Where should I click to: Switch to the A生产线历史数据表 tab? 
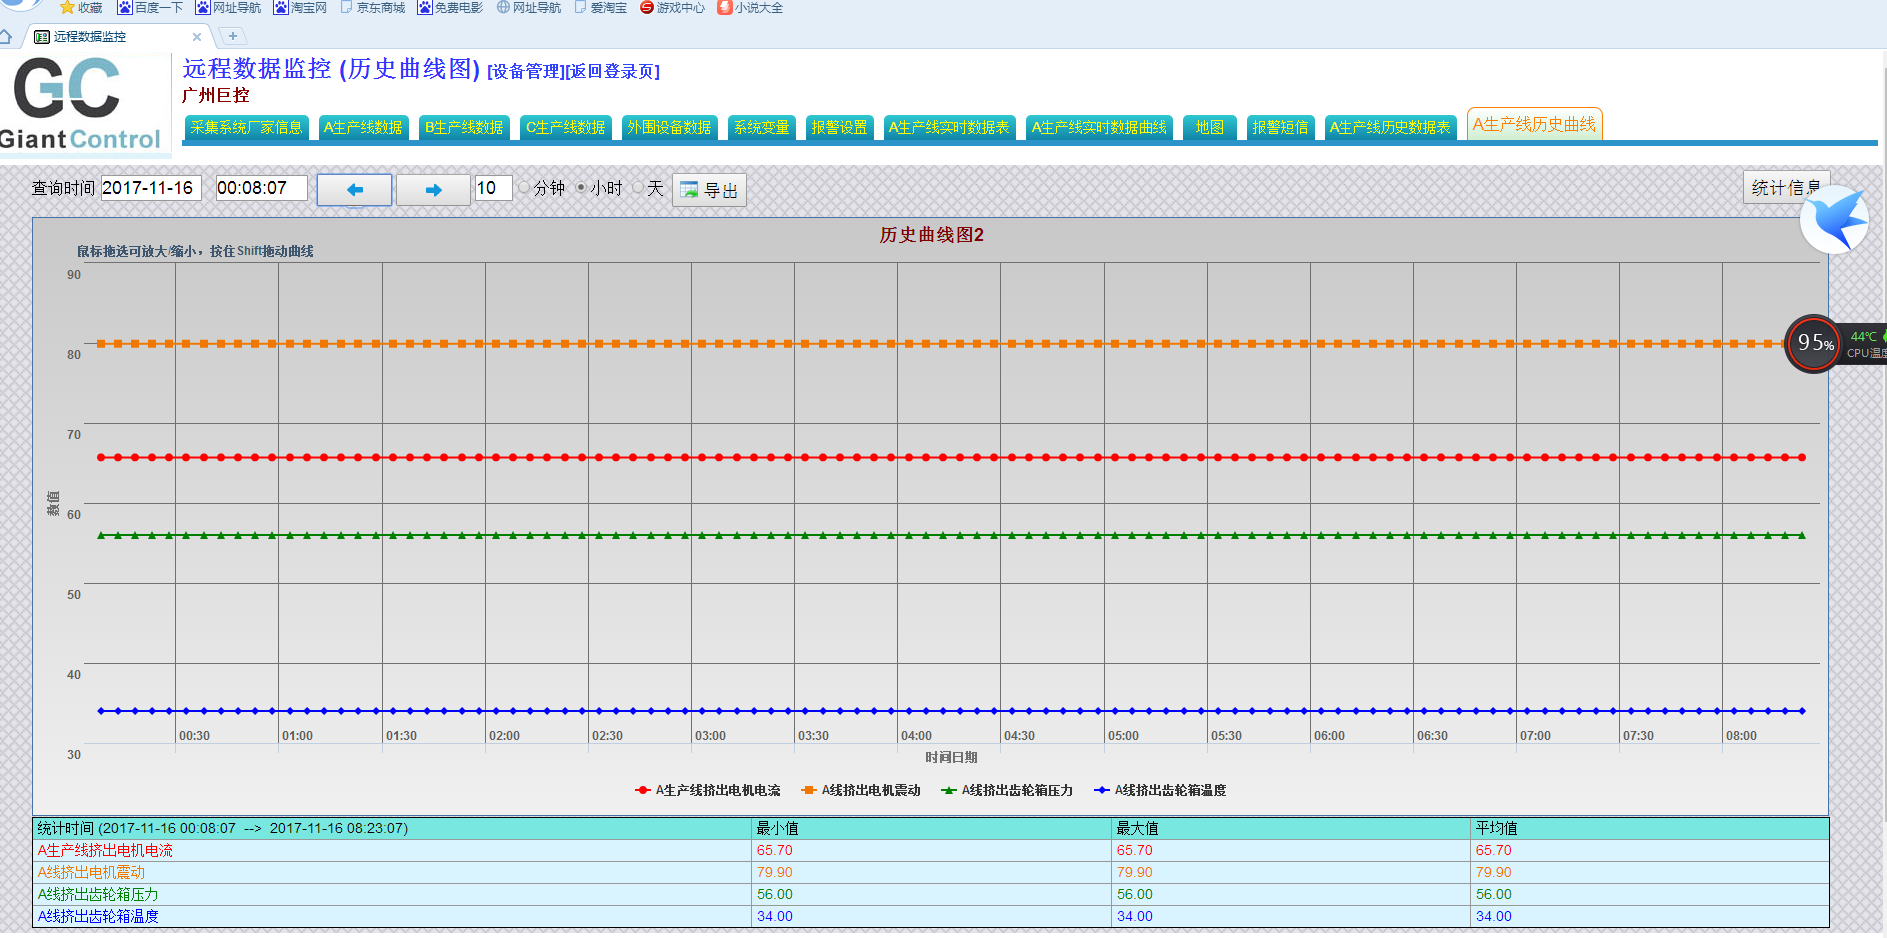pyautogui.click(x=1389, y=128)
